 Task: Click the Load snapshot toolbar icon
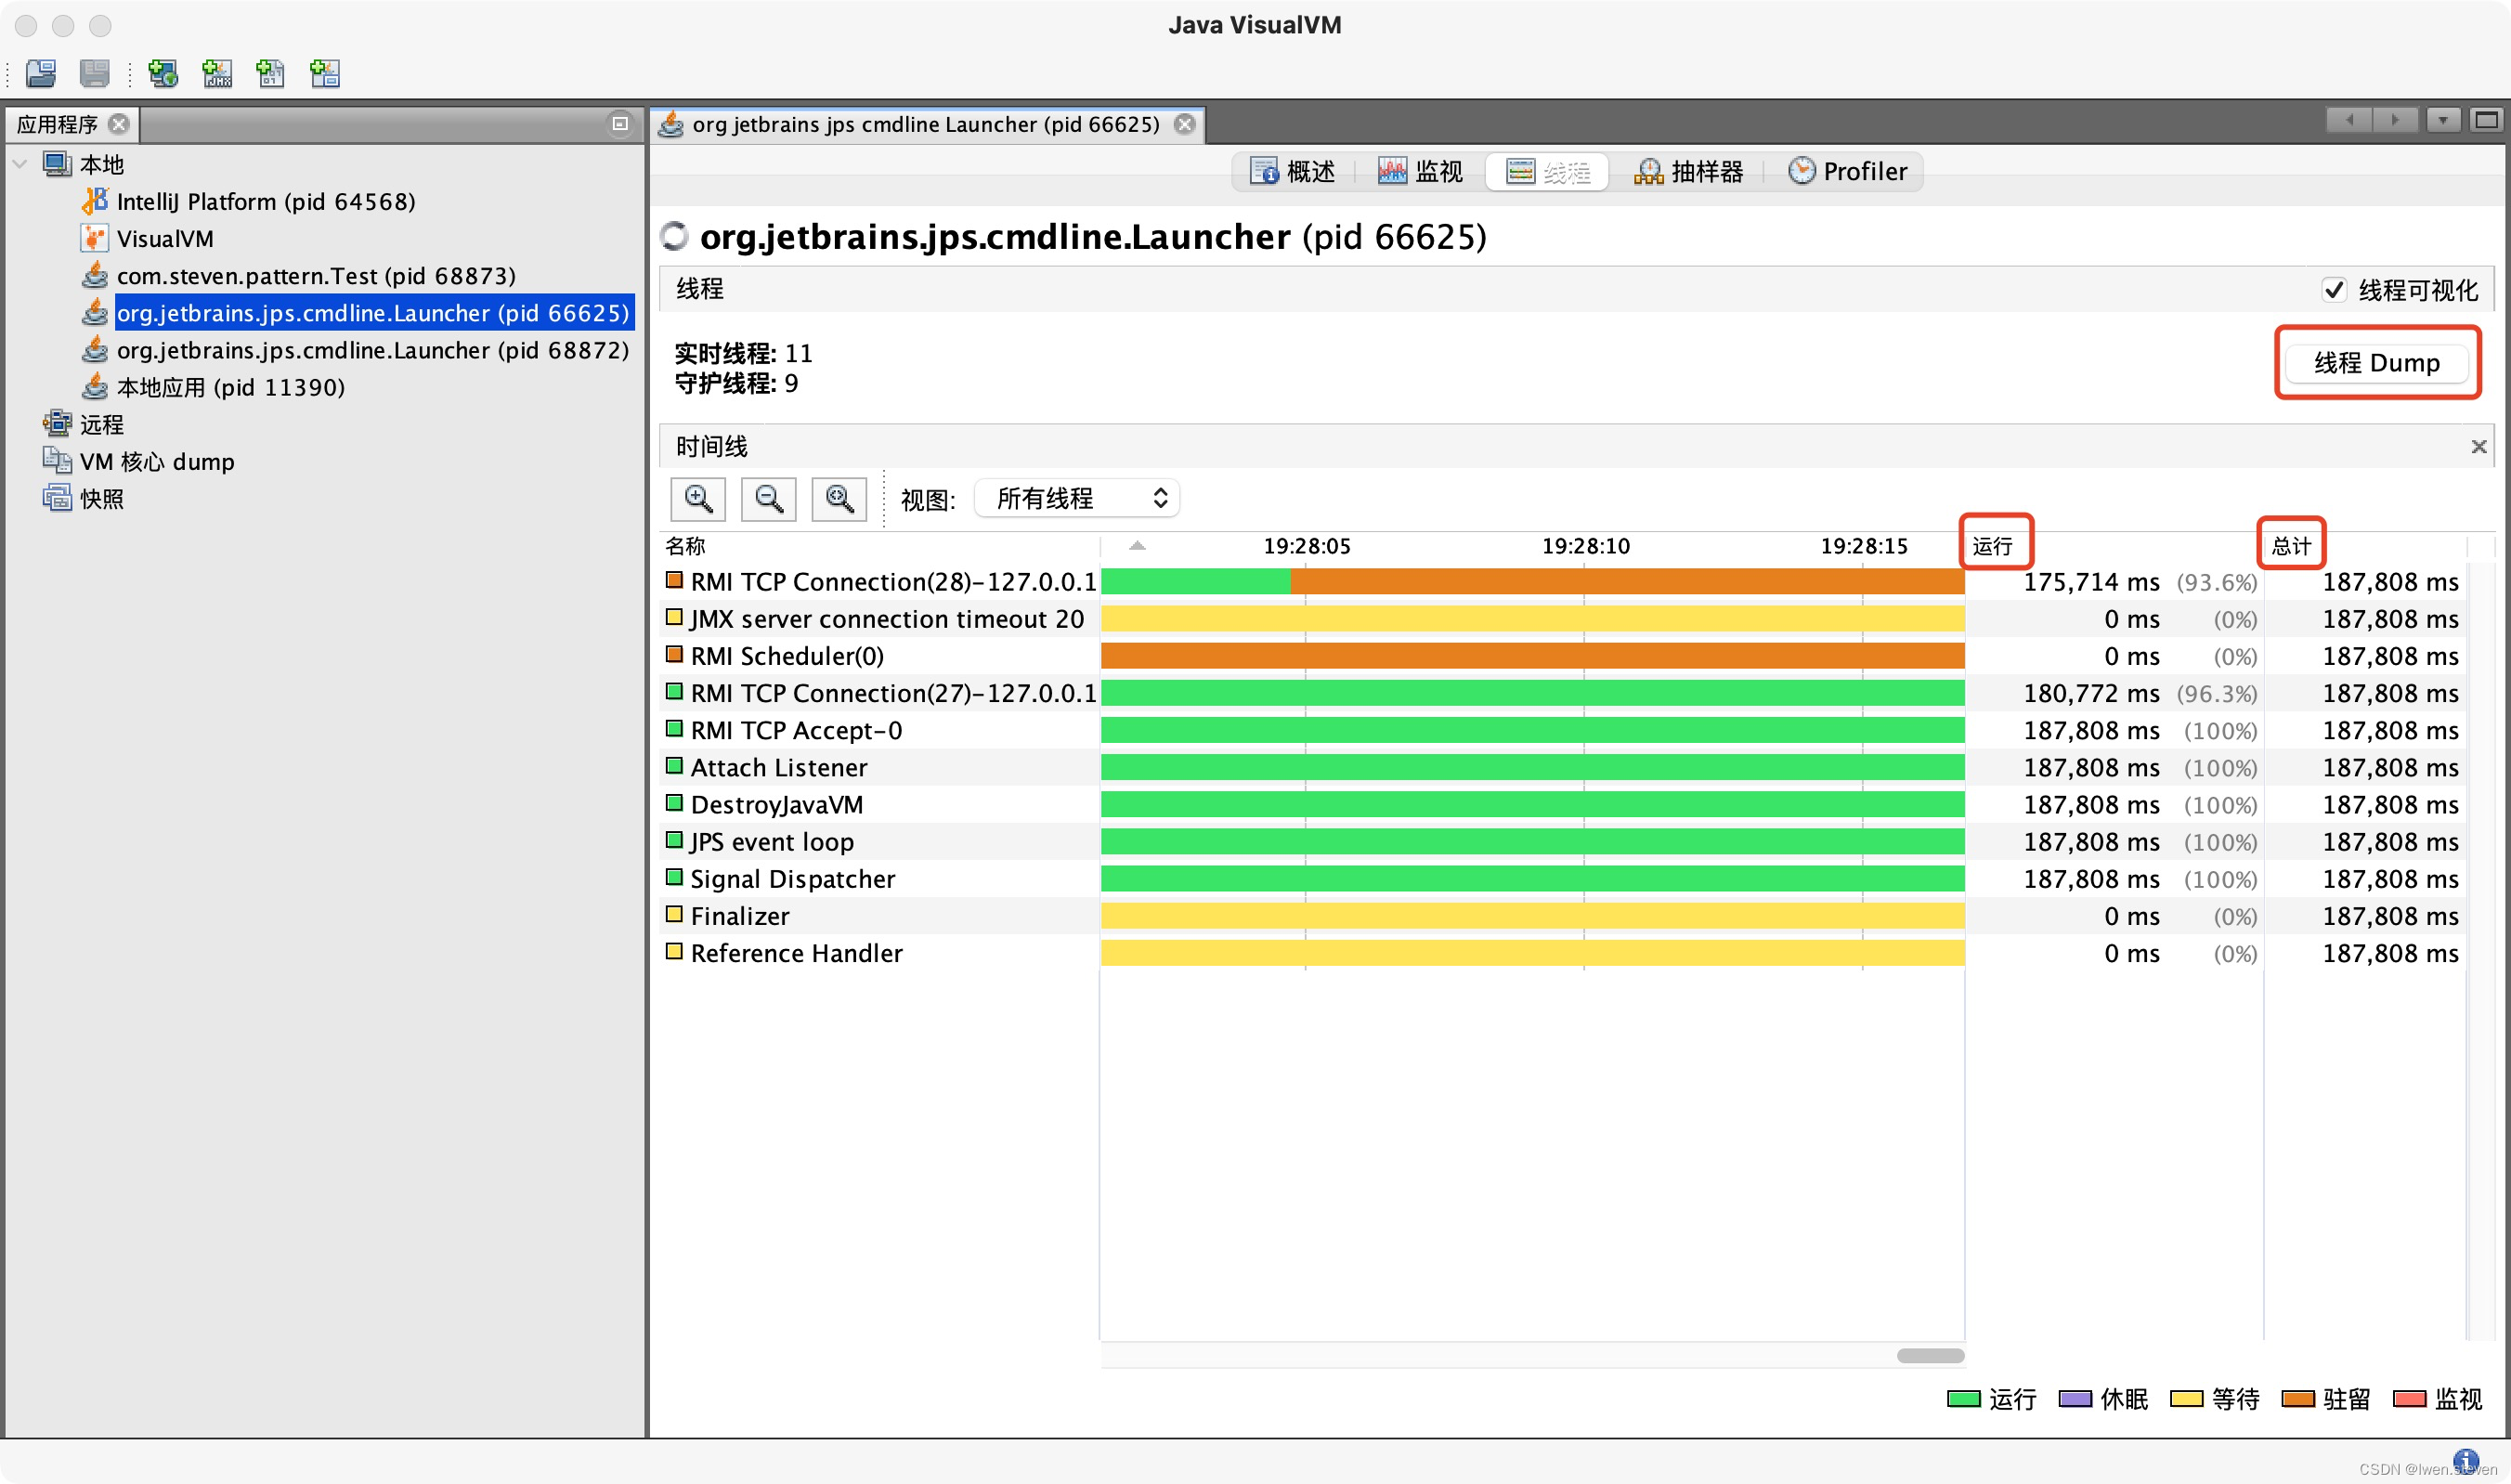pos(41,73)
